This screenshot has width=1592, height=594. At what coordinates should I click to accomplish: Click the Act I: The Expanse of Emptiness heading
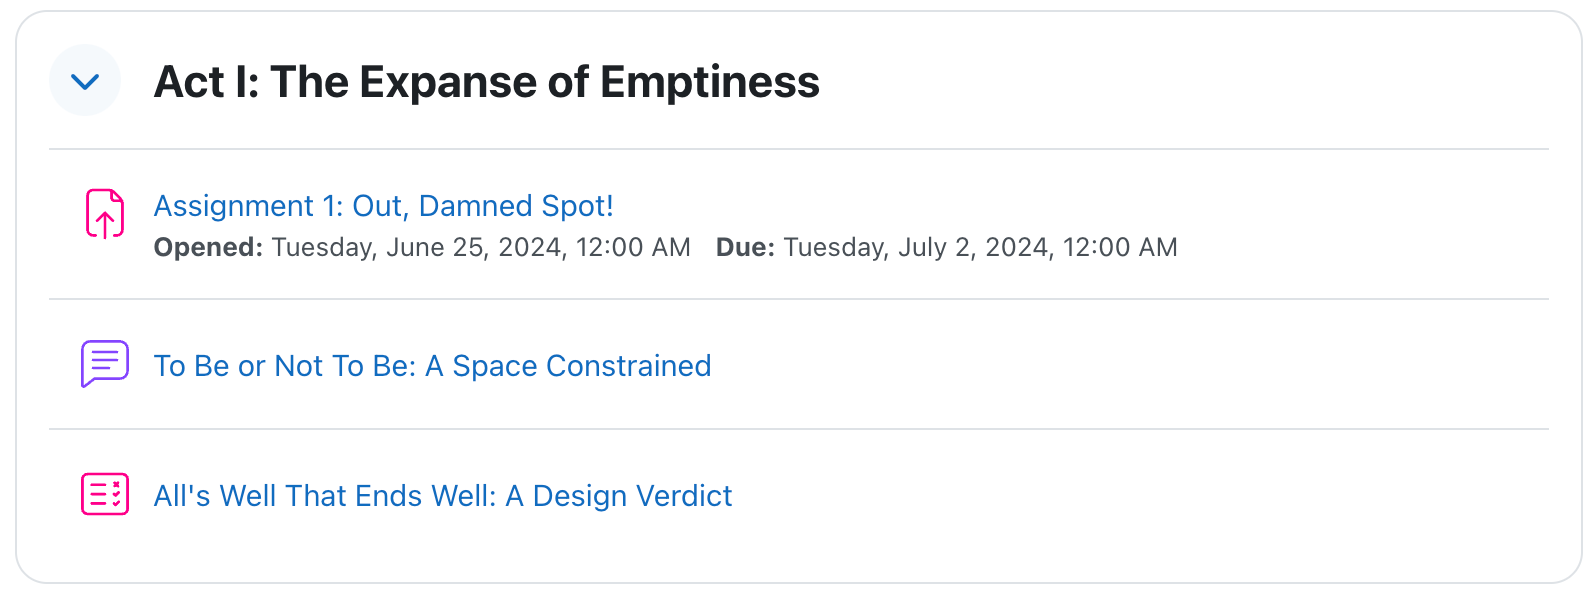(x=486, y=82)
